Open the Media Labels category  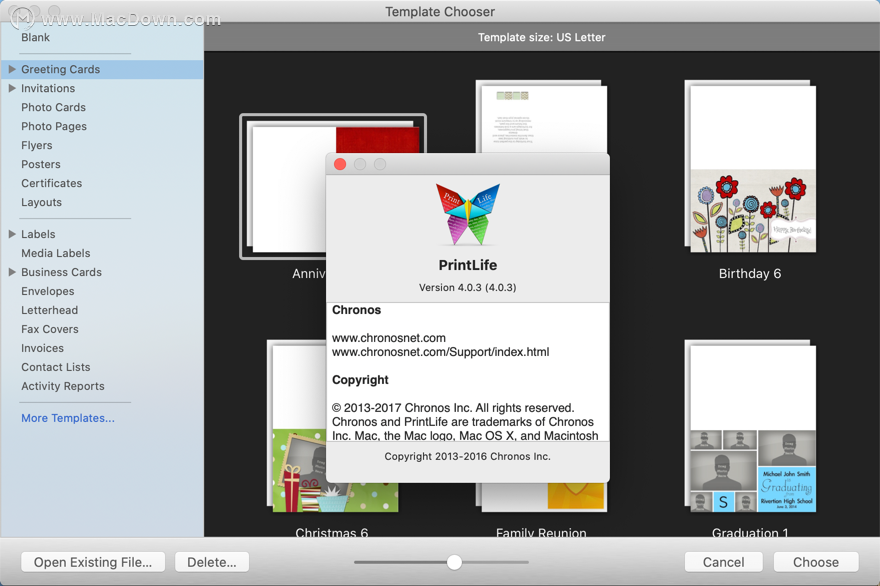click(56, 253)
